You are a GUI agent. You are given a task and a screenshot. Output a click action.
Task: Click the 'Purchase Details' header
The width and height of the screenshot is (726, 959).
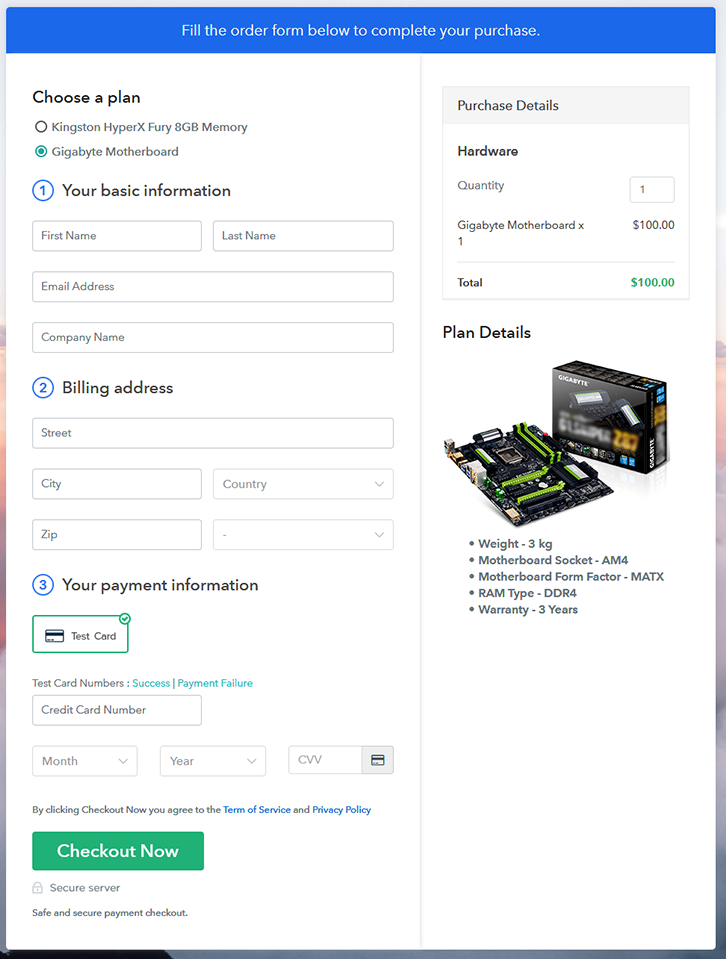tap(508, 105)
